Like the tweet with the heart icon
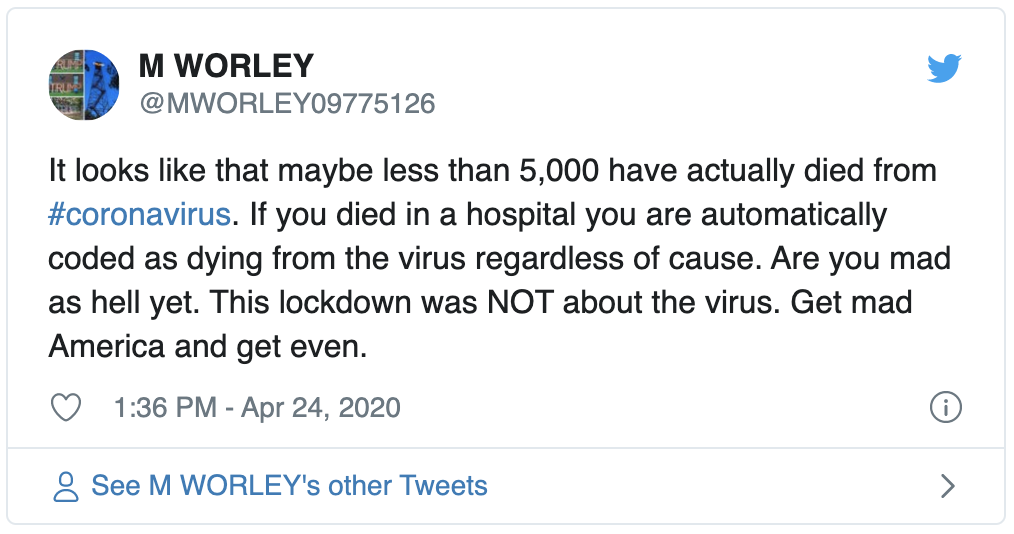 pyautogui.click(x=66, y=407)
